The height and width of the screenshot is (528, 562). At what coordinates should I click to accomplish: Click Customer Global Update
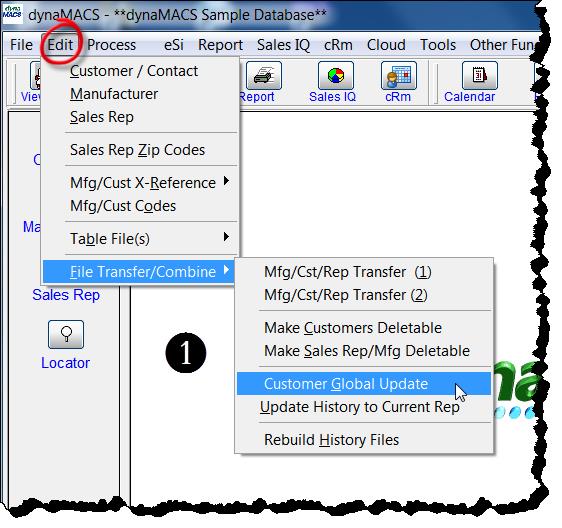[x=363, y=384]
